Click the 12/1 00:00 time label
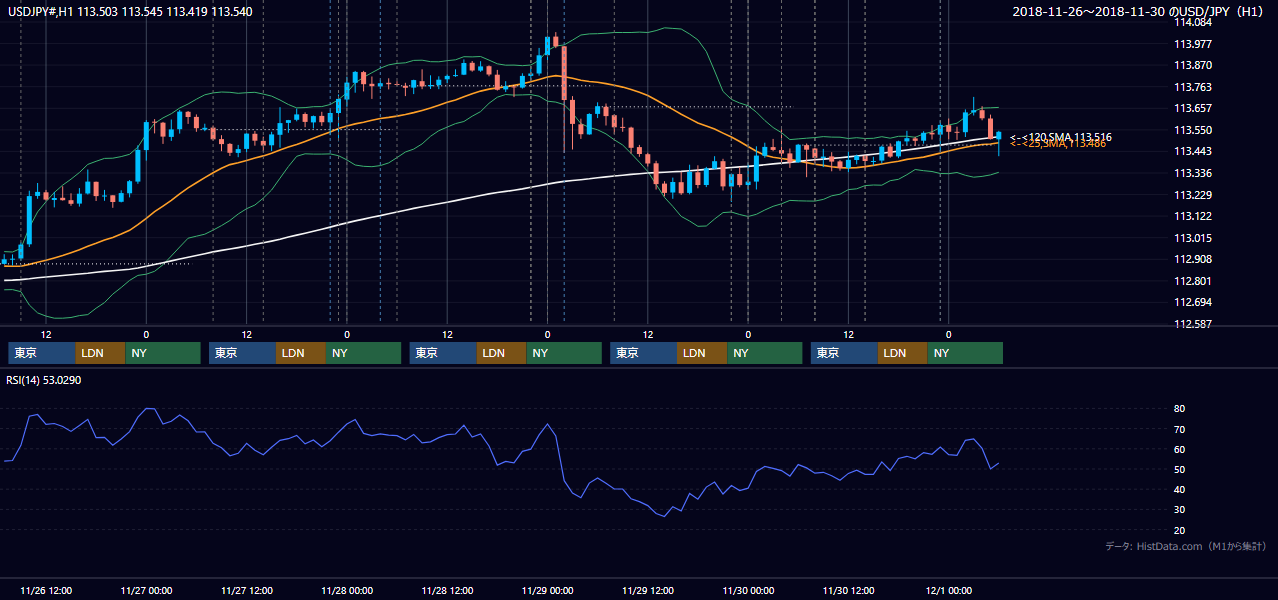This screenshot has width=1278, height=600. pos(948,590)
